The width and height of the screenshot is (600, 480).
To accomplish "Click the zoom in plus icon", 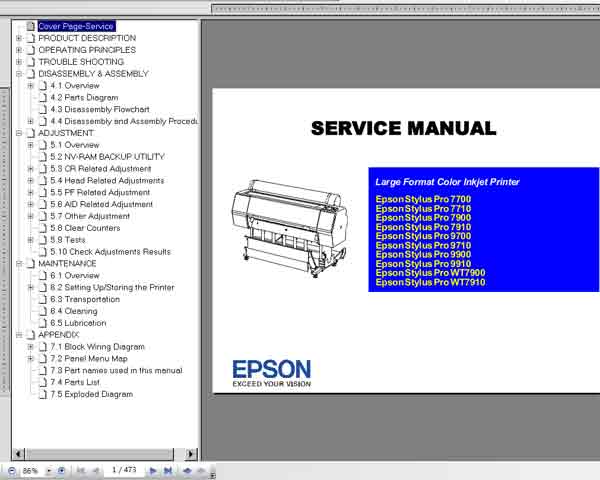I will 61,471.
